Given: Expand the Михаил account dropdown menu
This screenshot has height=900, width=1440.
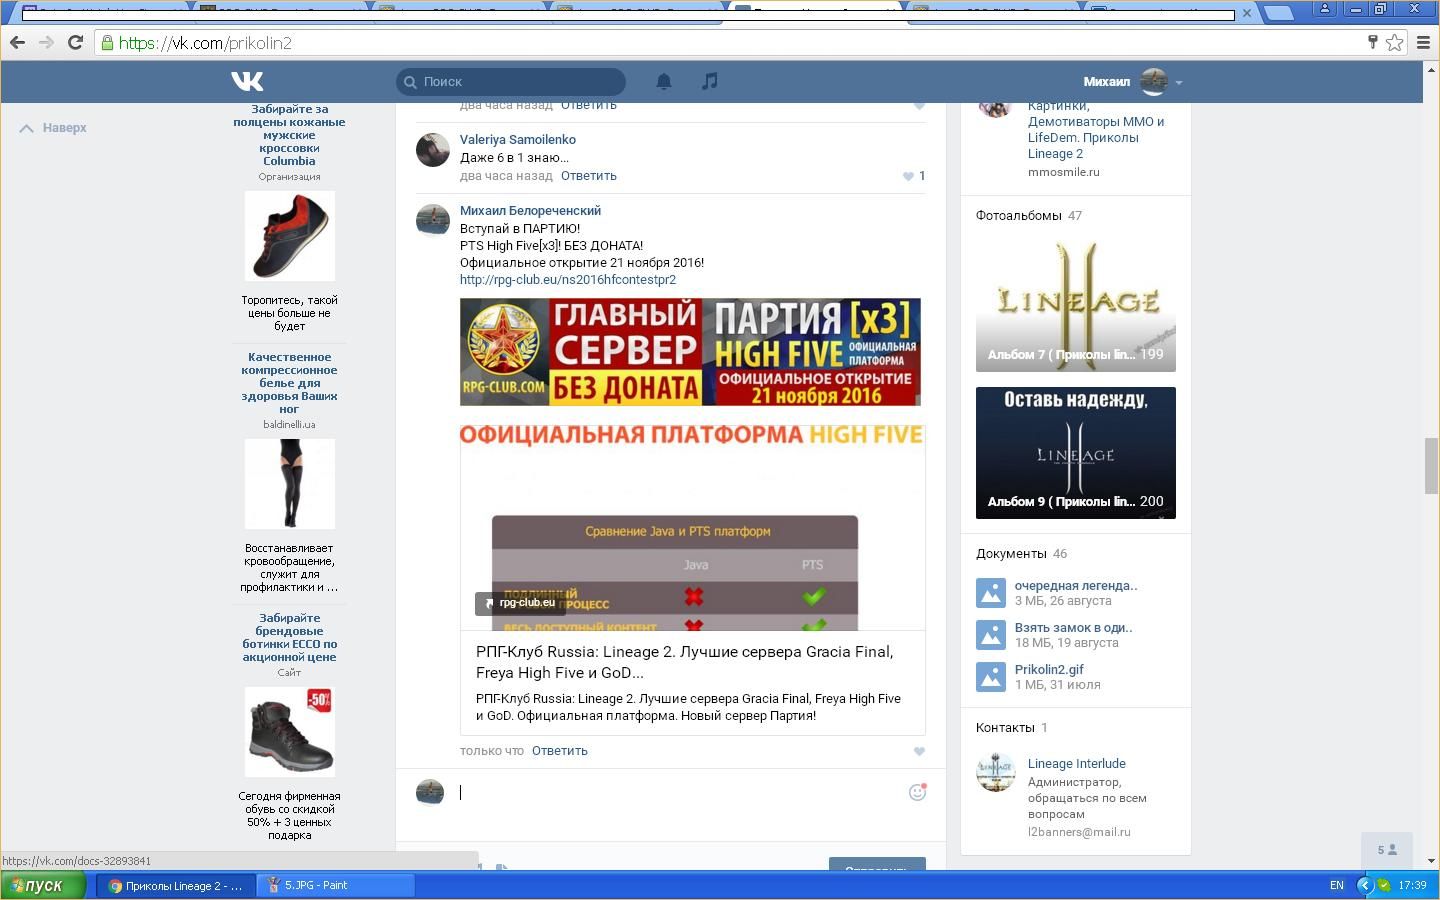Looking at the screenshot, I should (x=1179, y=82).
